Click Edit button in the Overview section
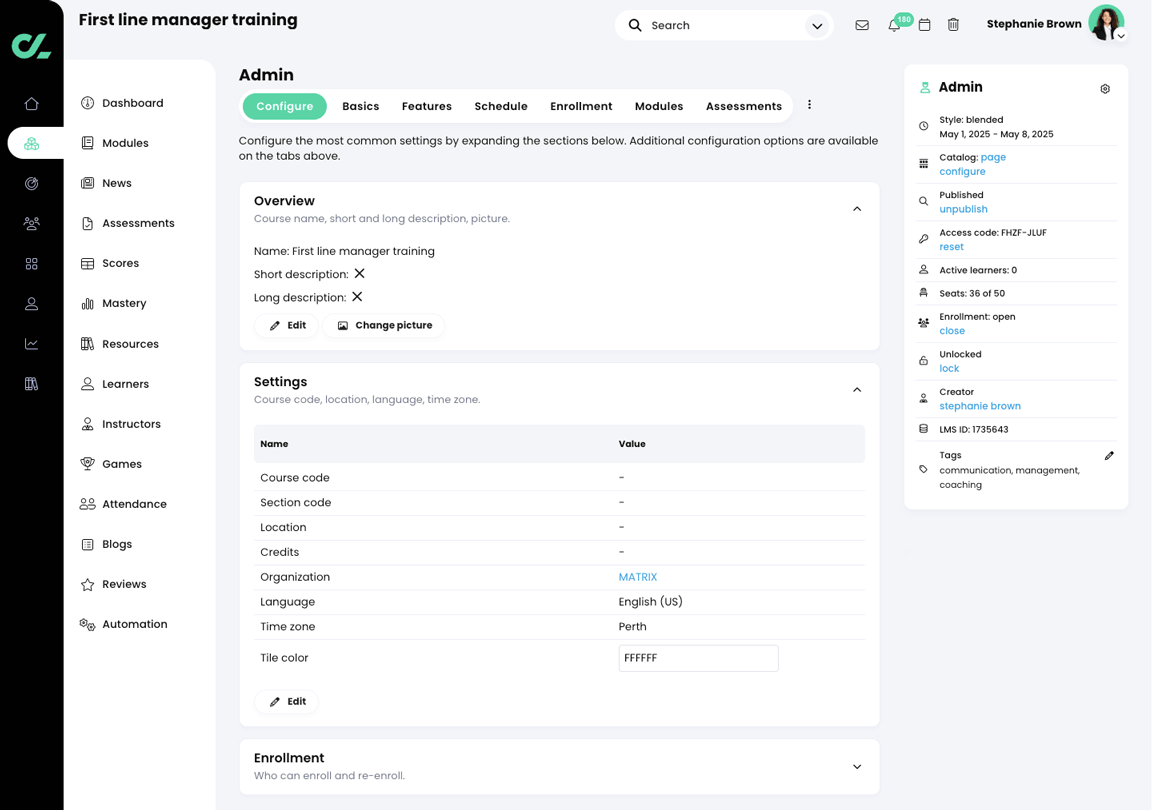This screenshot has height=810, width=1152. 287,325
